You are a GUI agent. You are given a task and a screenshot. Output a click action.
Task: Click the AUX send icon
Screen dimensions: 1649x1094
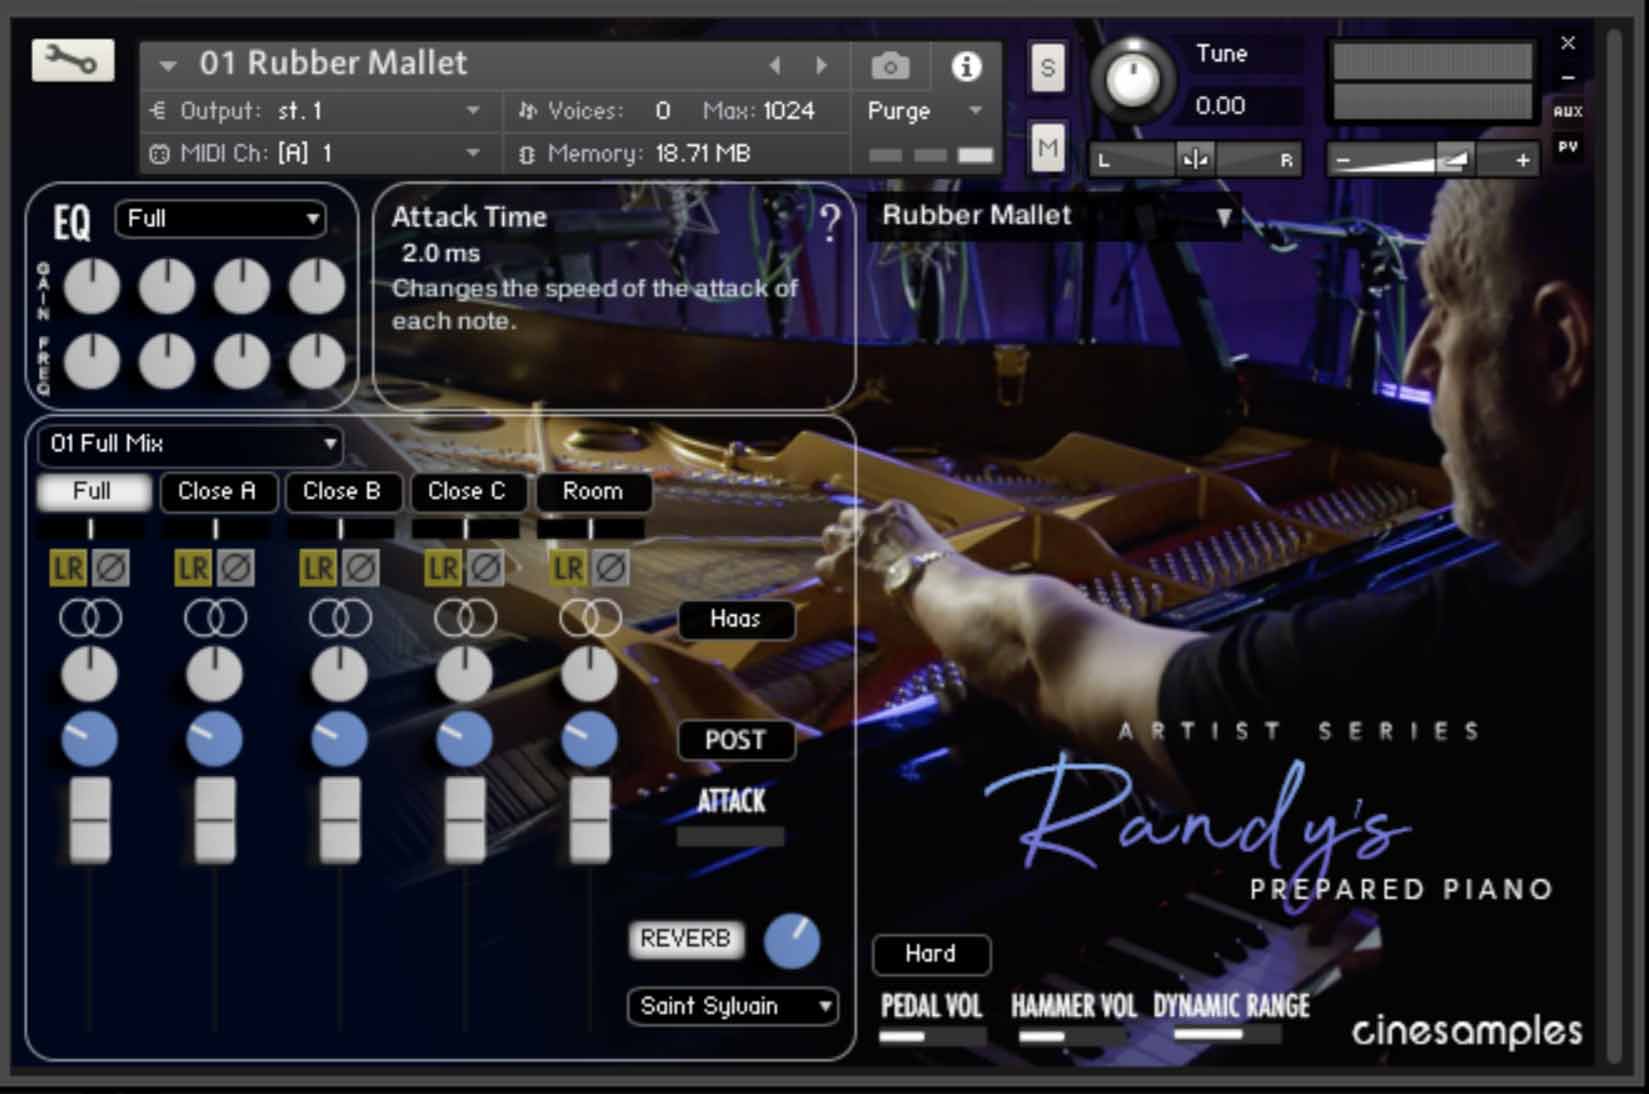tap(1569, 113)
